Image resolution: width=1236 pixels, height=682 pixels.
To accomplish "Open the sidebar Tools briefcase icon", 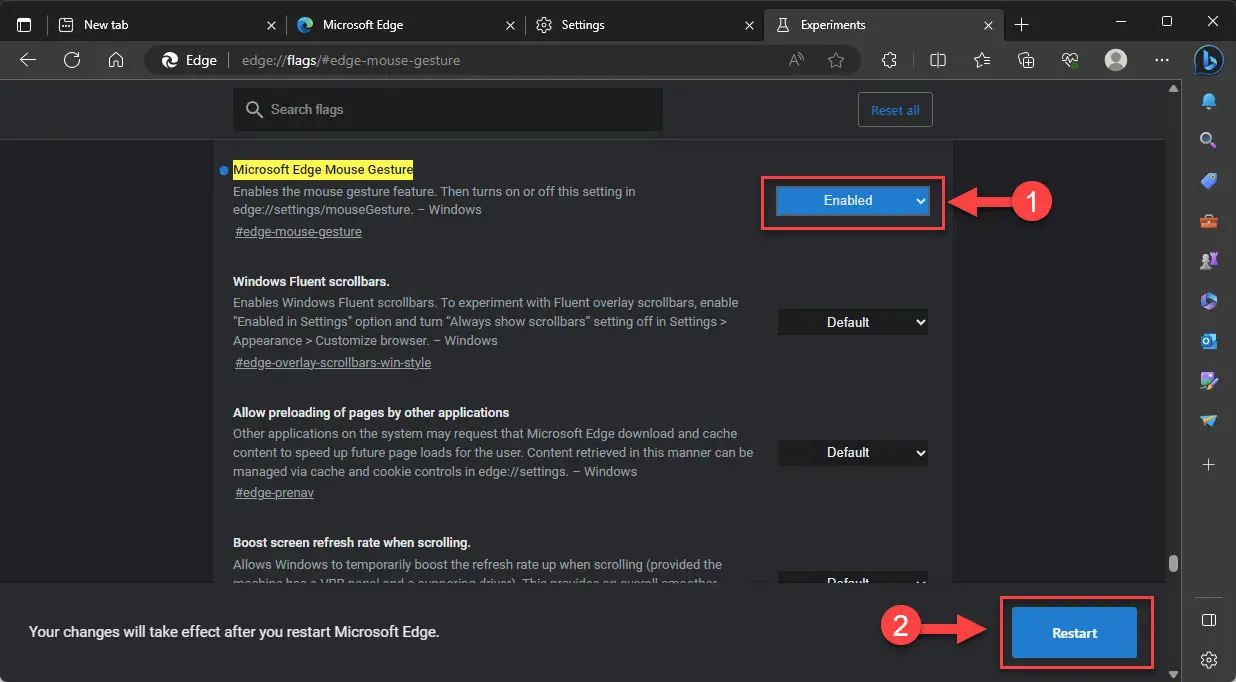I will click(x=1209, y=221).
